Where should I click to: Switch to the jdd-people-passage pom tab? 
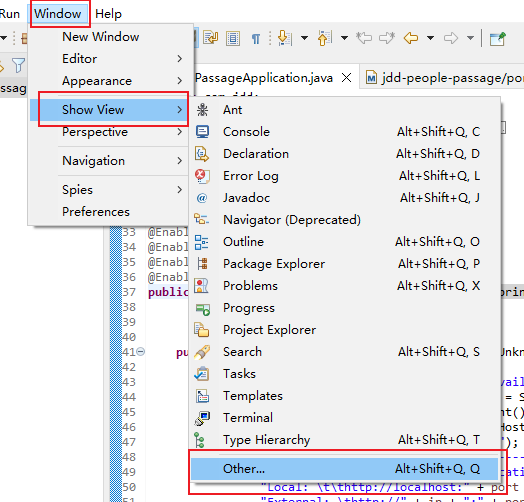pos(444,78)
